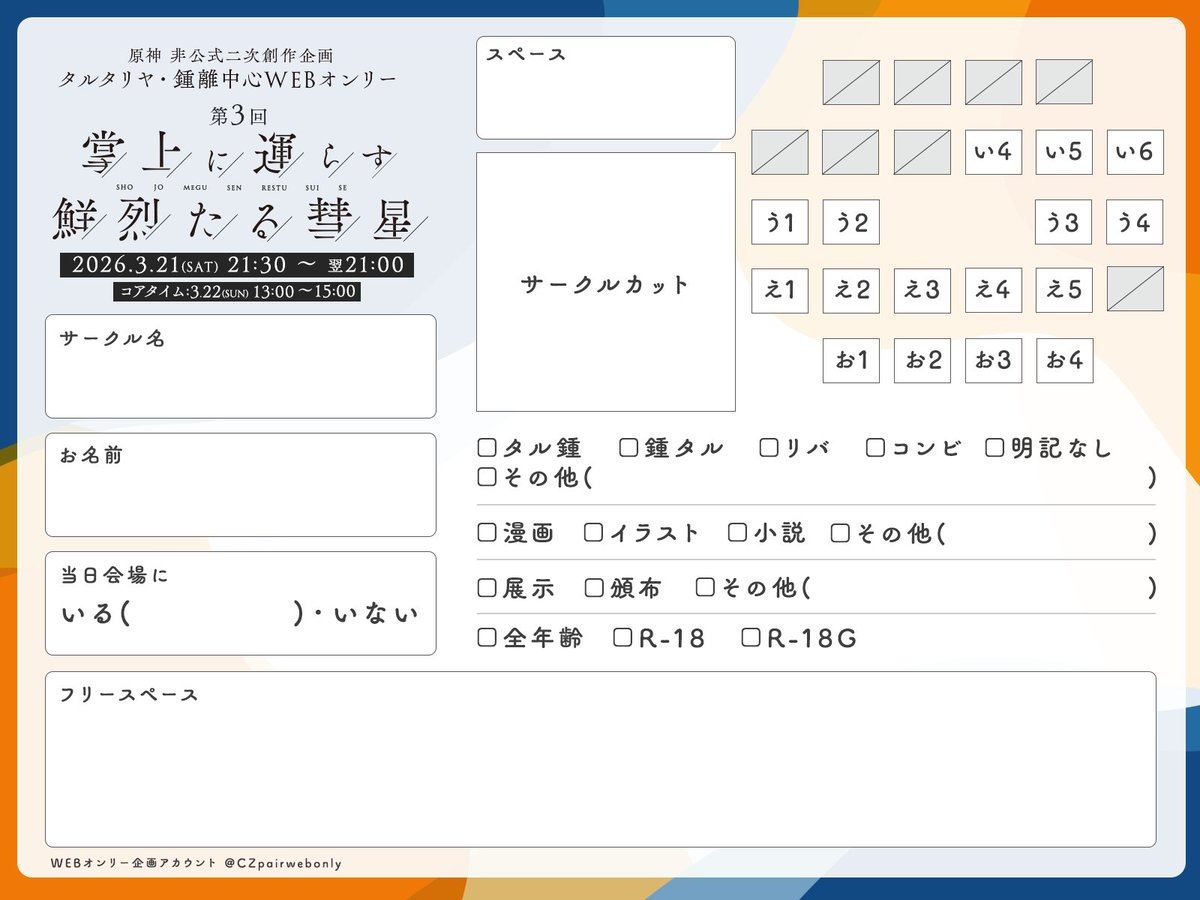Select space cell い4 in the map

993,152
